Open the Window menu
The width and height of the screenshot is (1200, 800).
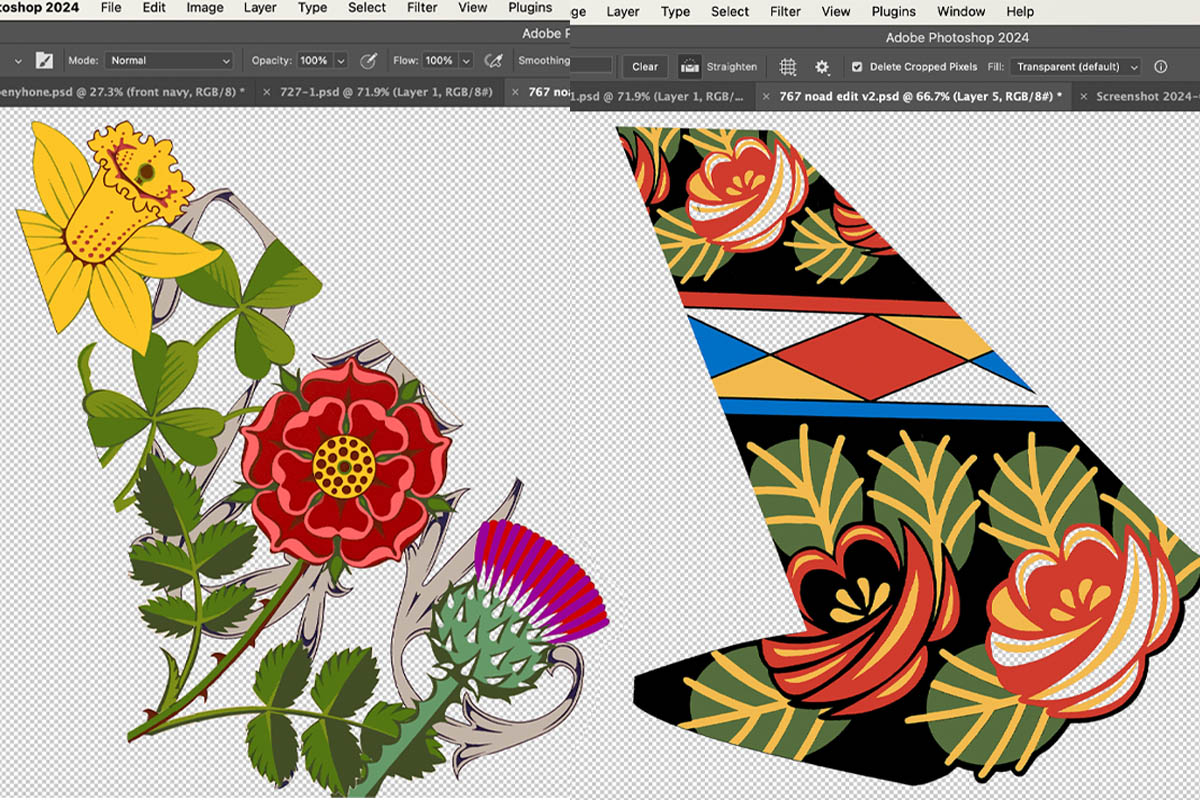tap(960, 12)
